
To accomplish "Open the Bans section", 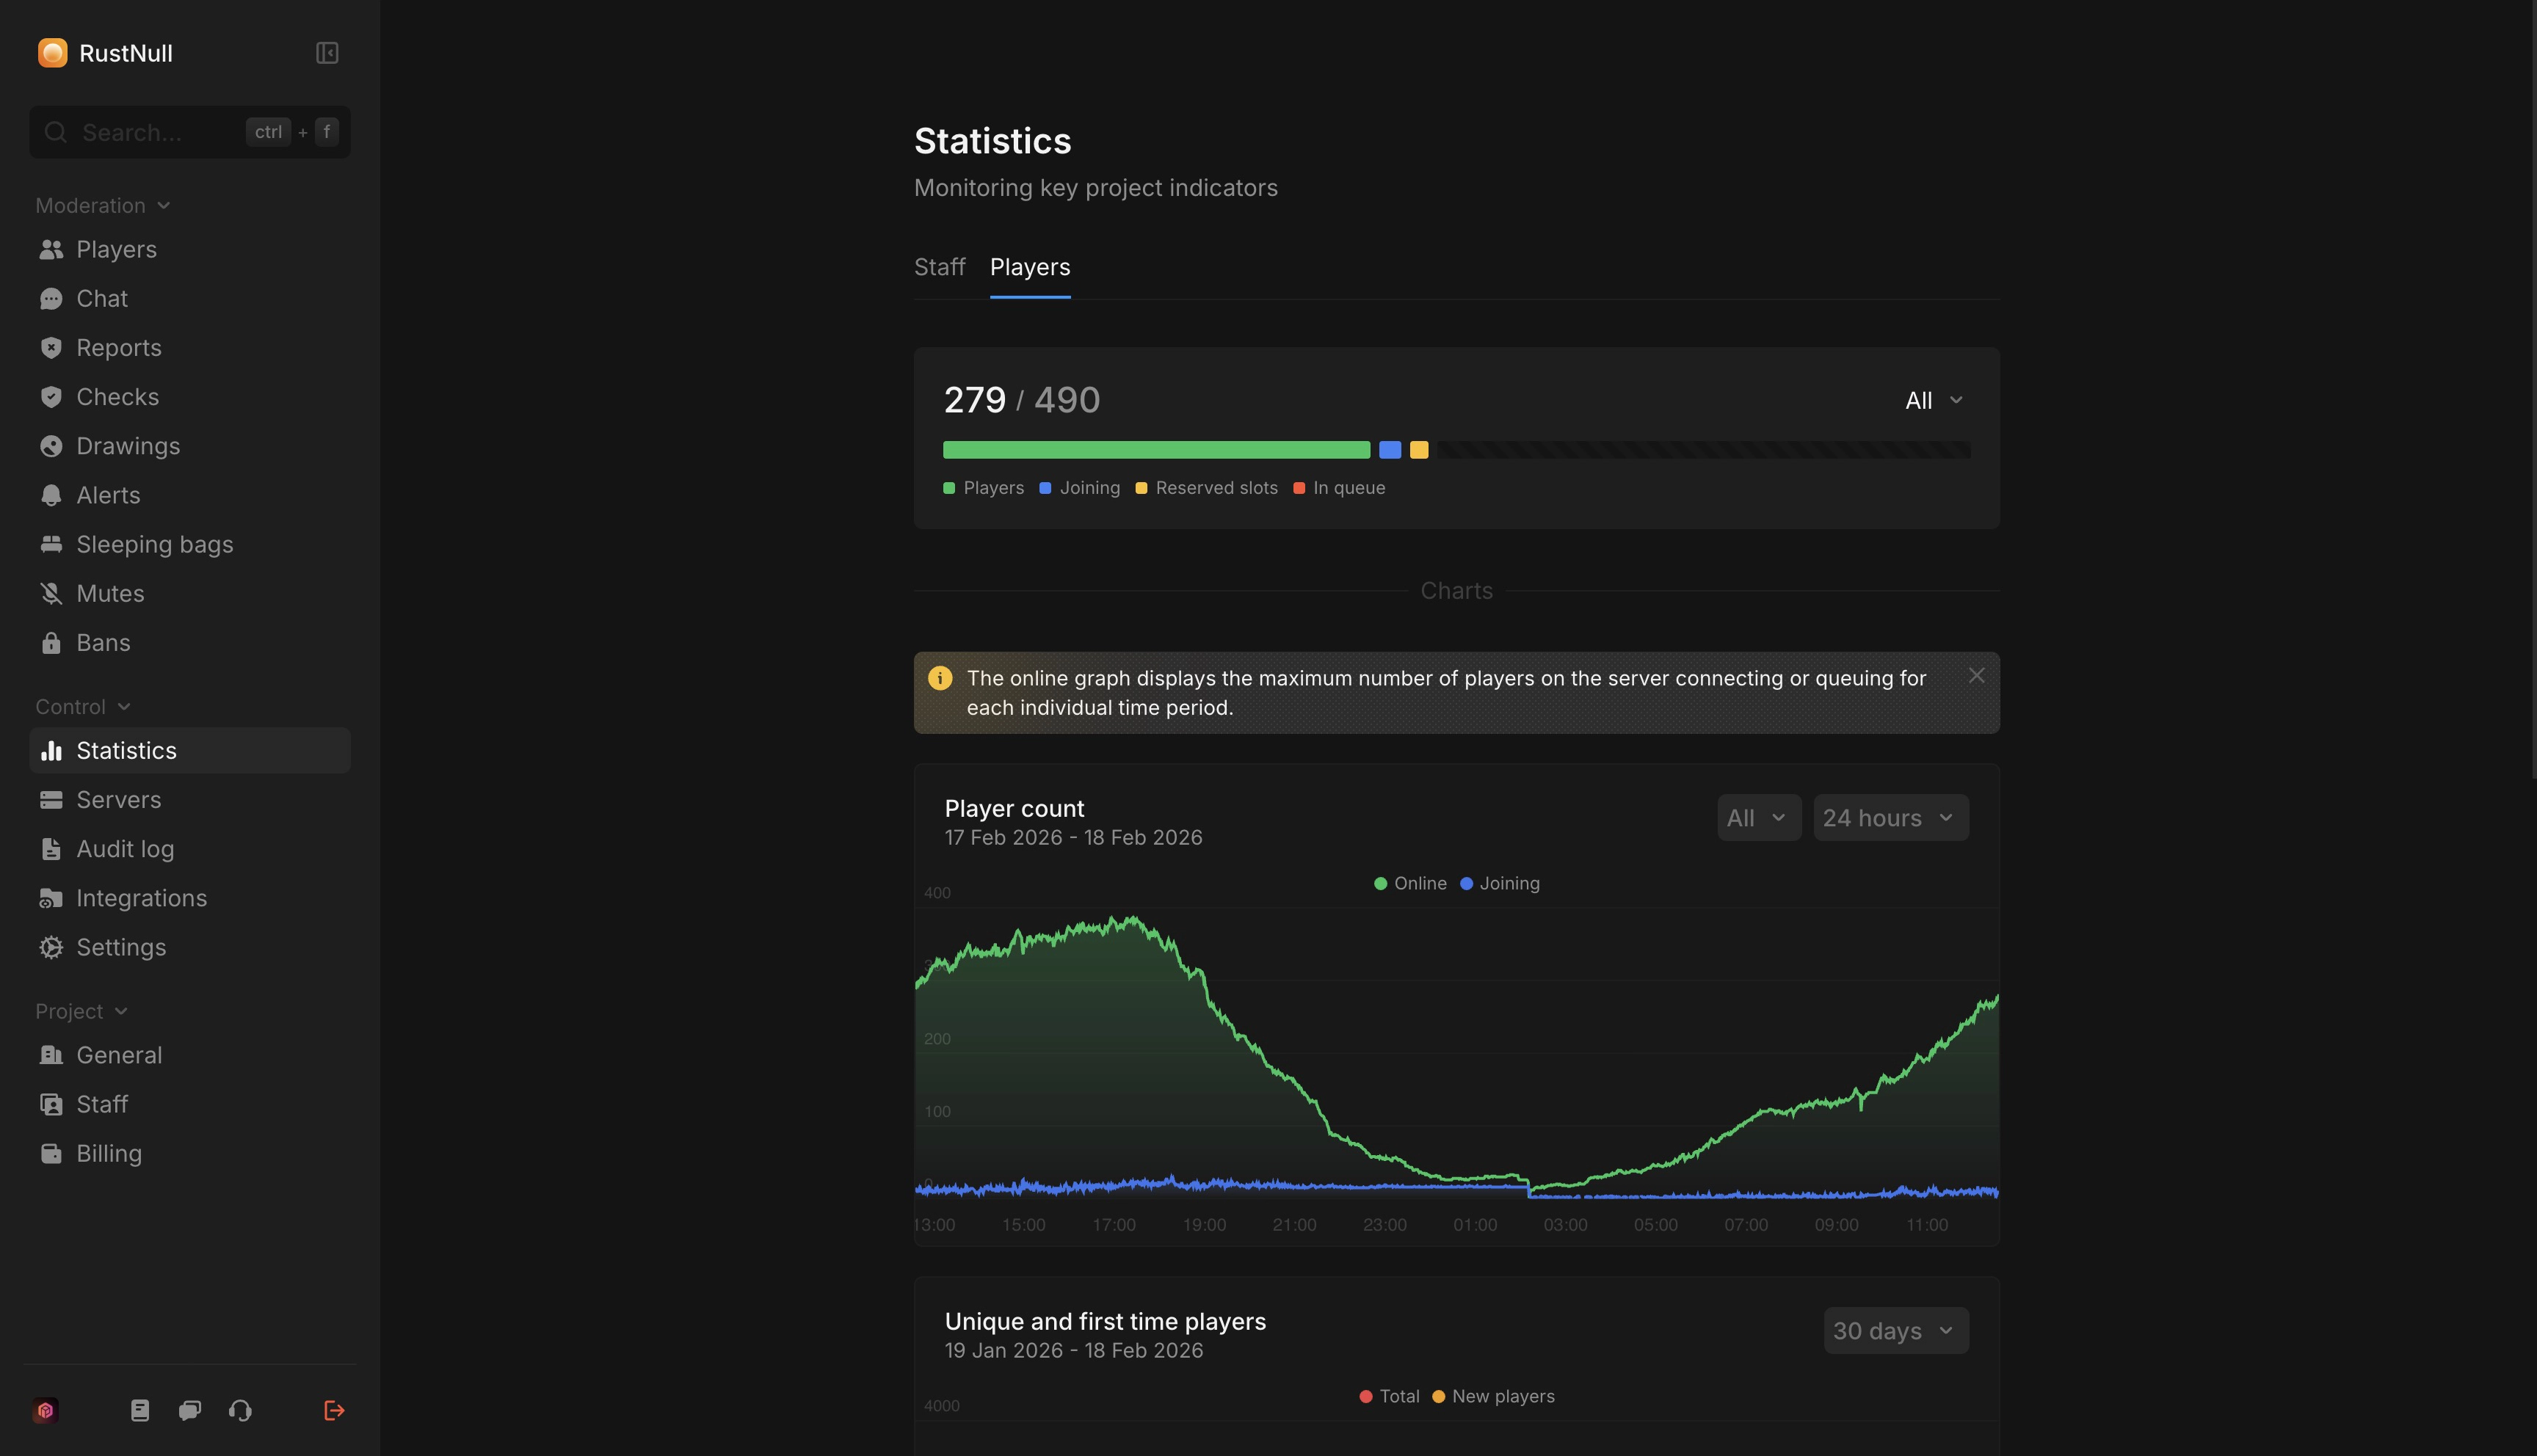I will tap(103, 642).
